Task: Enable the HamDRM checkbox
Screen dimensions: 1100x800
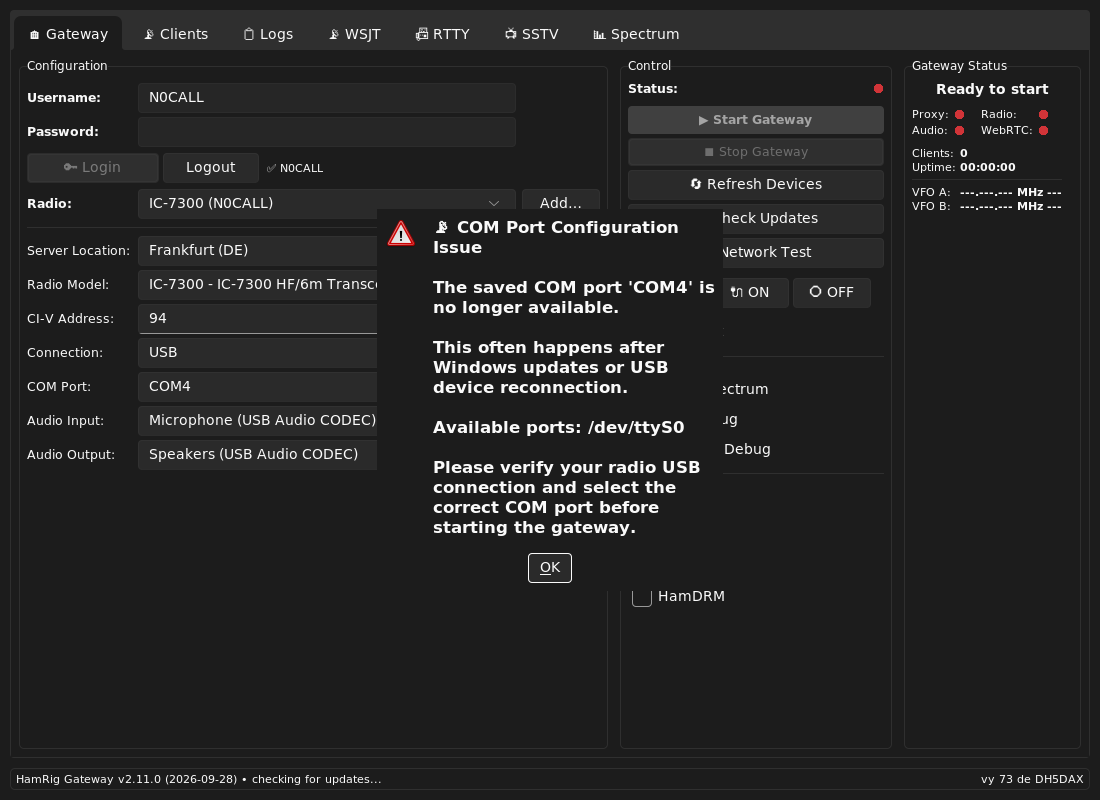Action: 642,596
